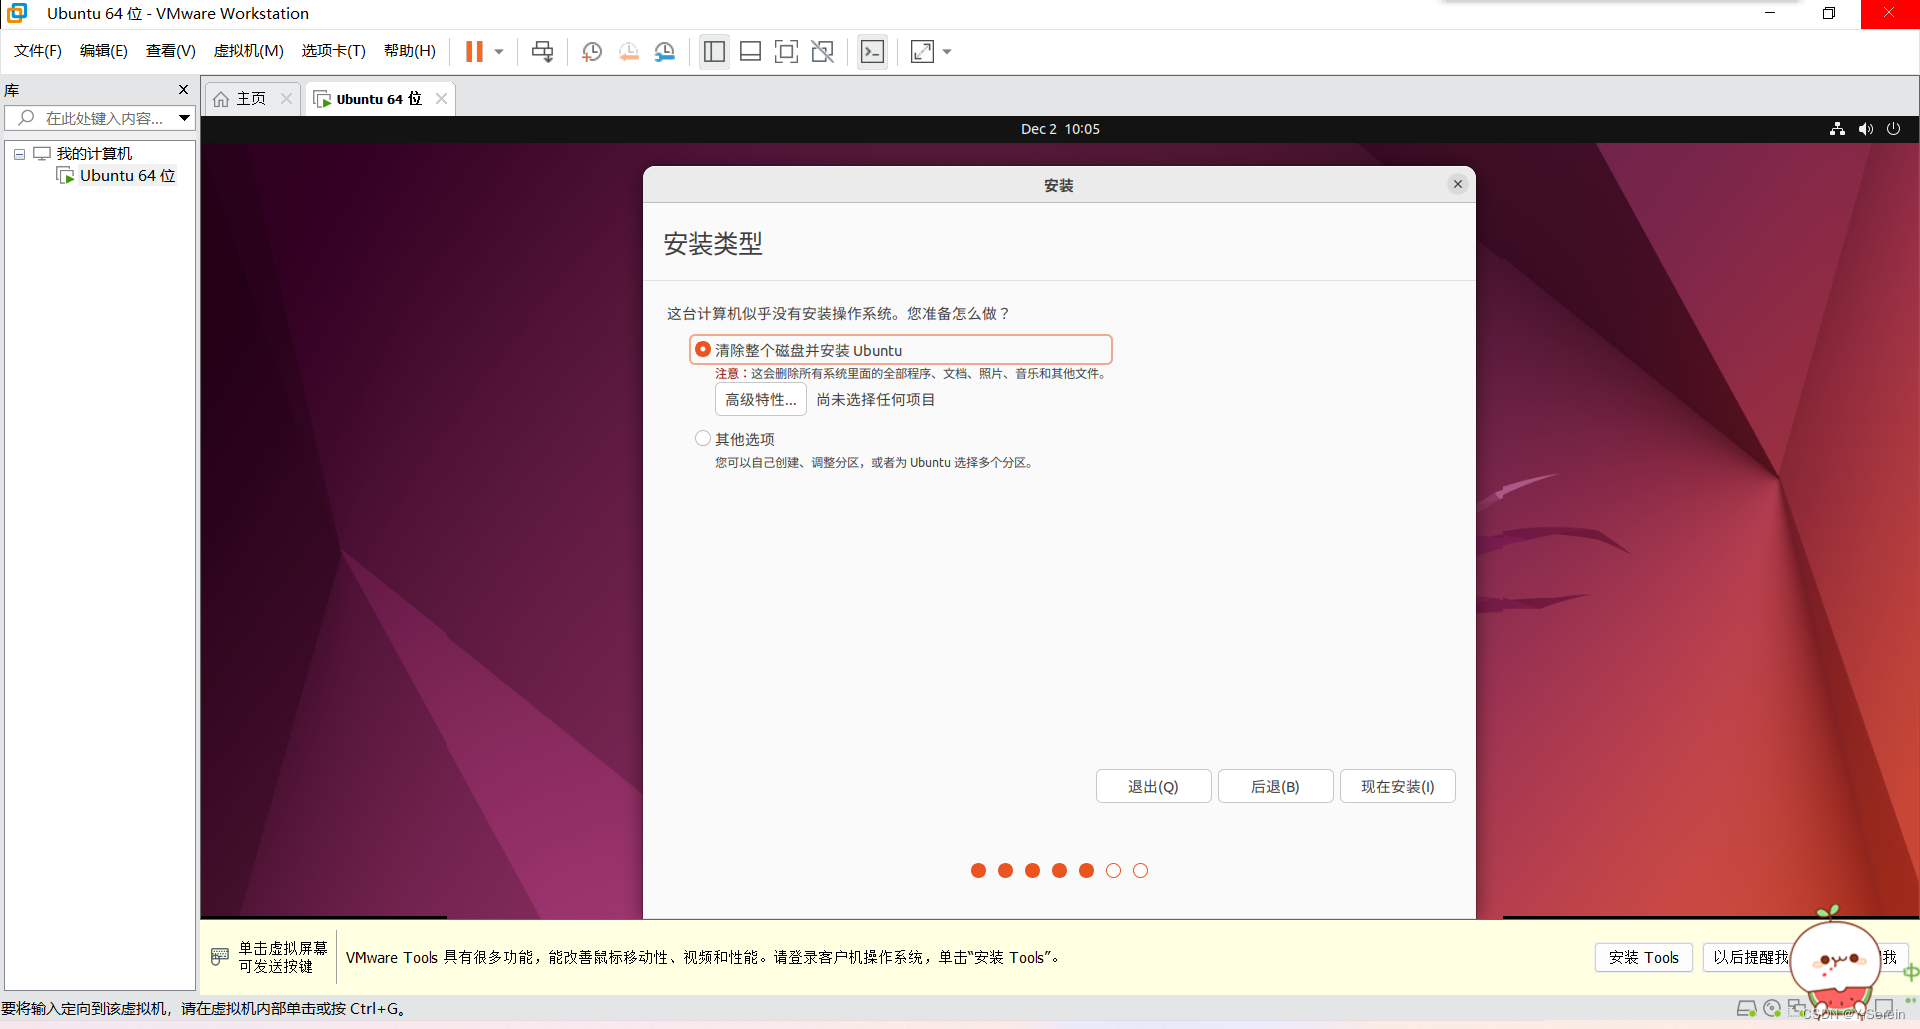Open the suspend button dropdown arrow
The width and height of the screenshot is (1920, 1029).
497,51
